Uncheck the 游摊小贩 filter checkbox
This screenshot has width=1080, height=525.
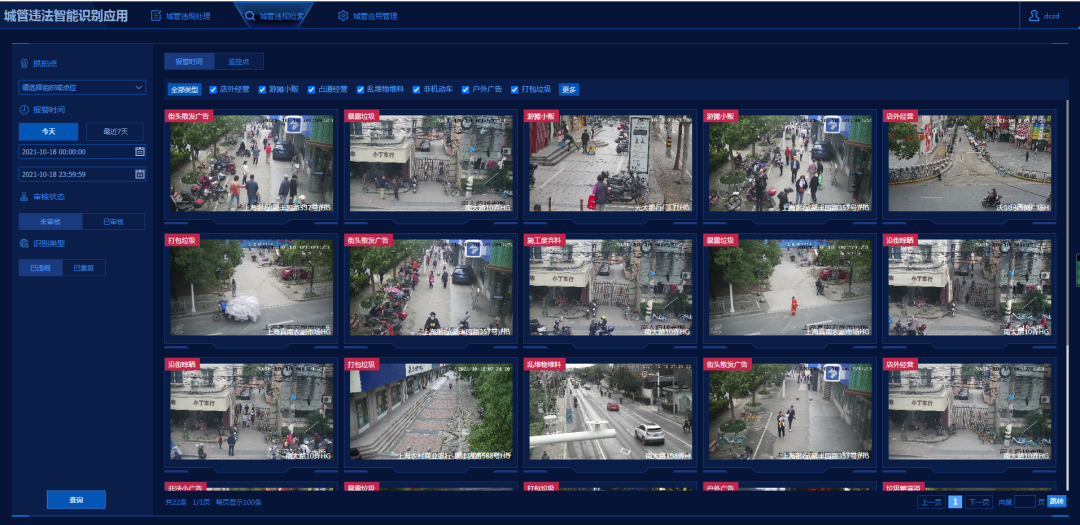262,90
